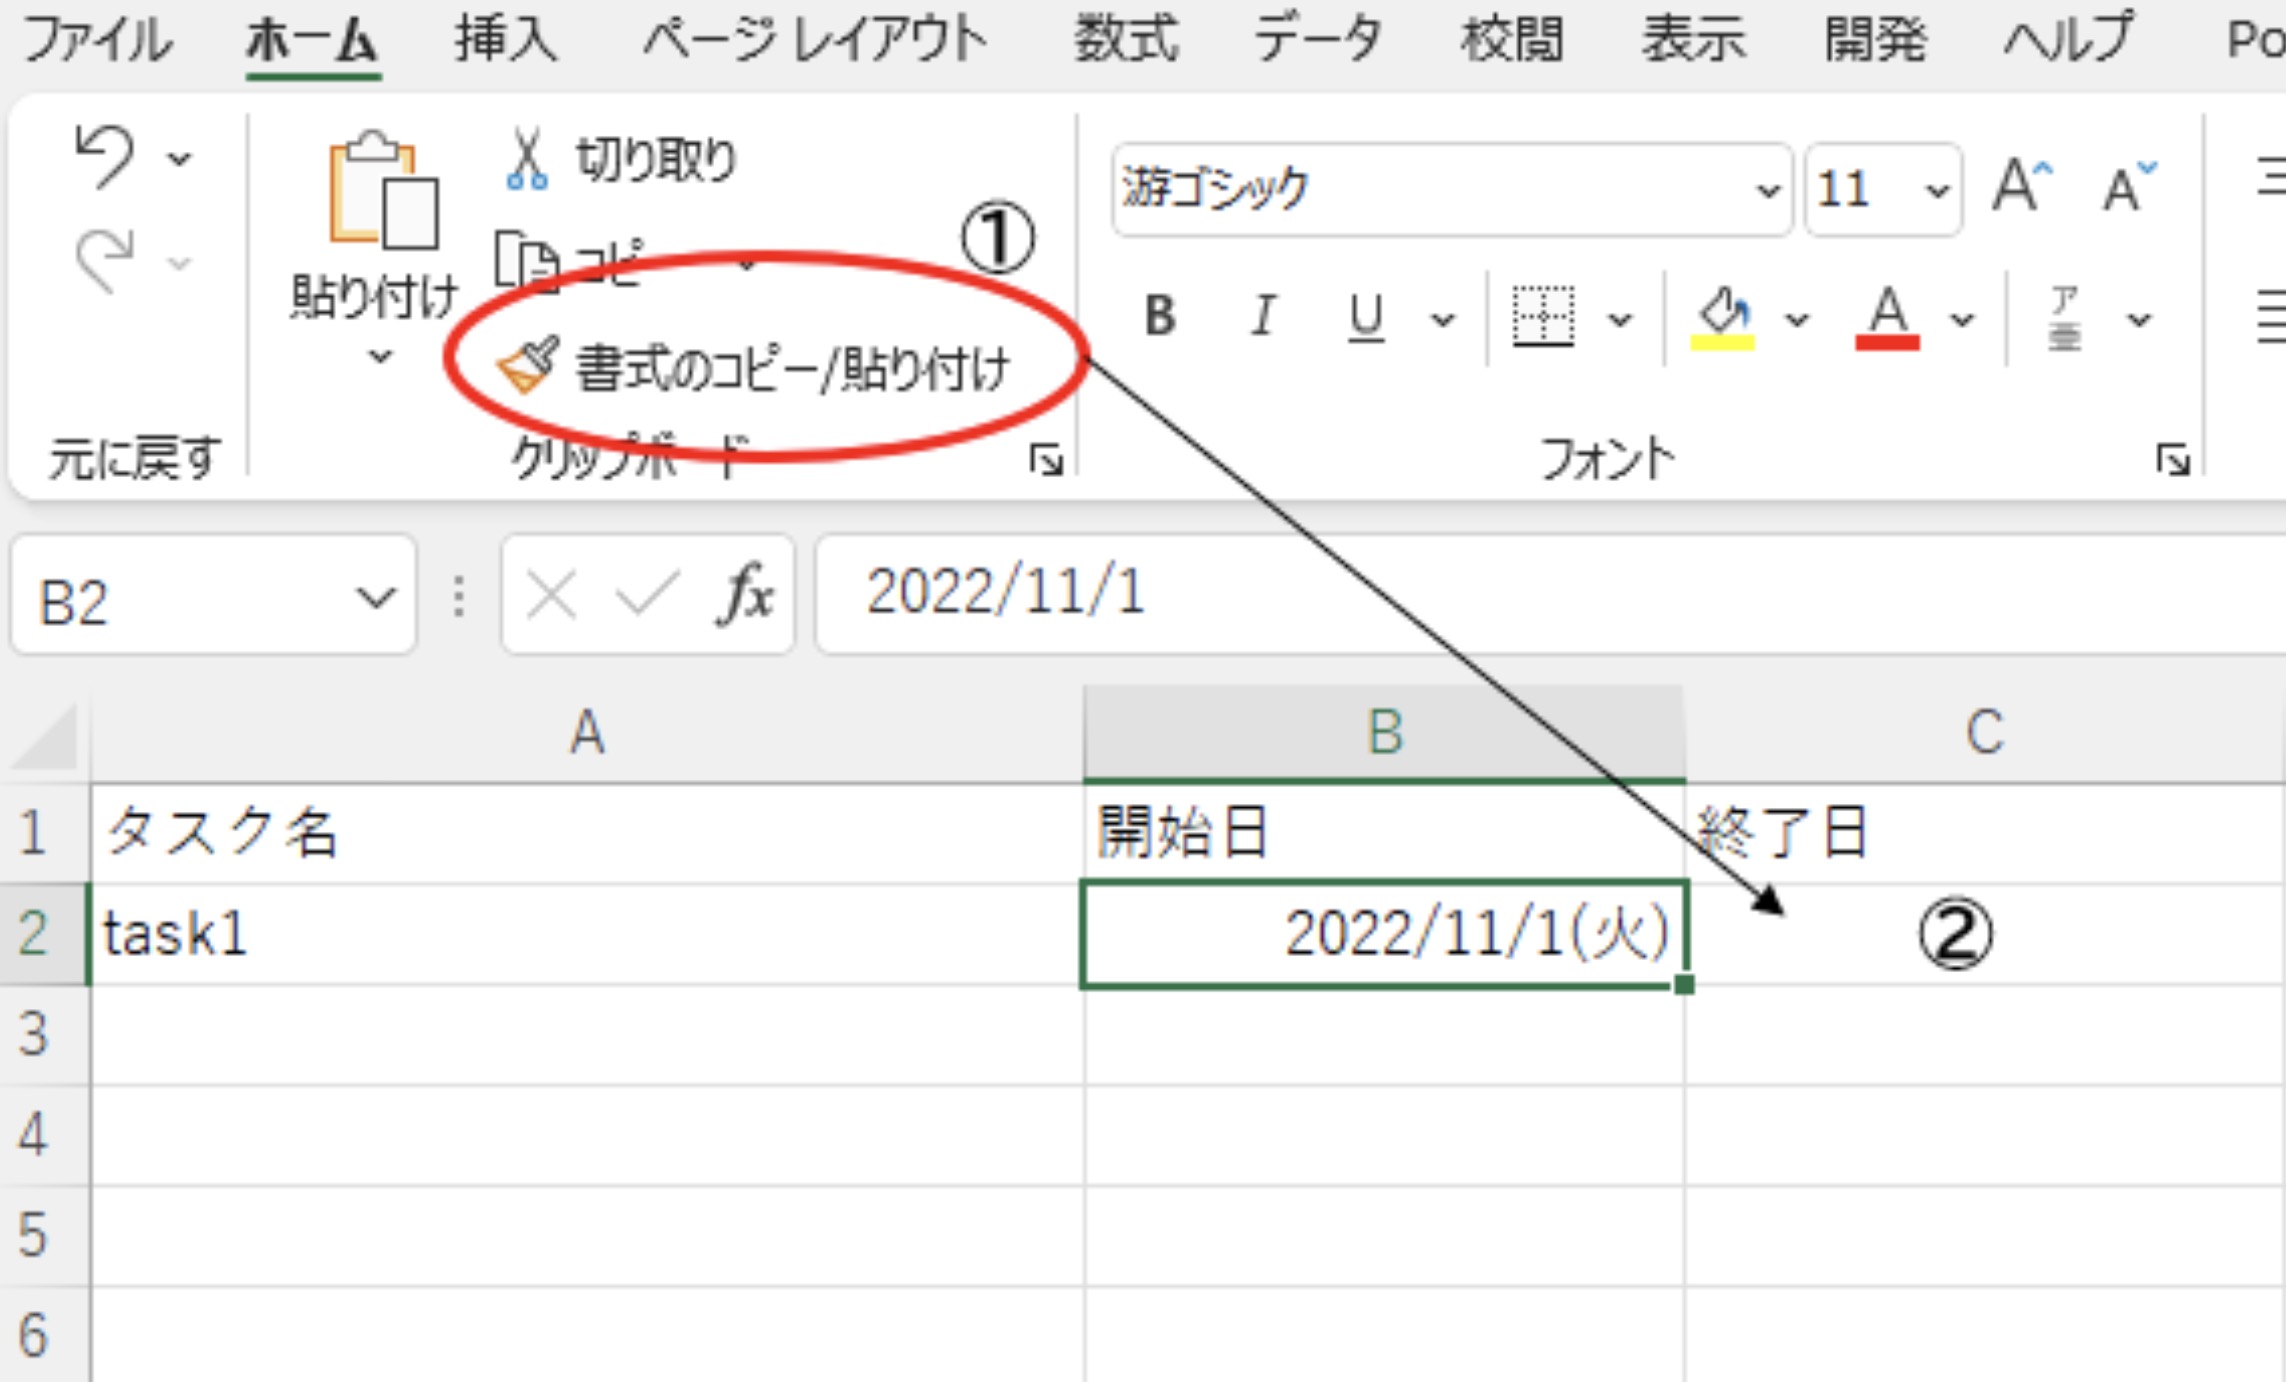This screenshot has height=1382, width=2286.
Task: Click the phonetic guide (furigana) icon
Action: [2064, 318]
